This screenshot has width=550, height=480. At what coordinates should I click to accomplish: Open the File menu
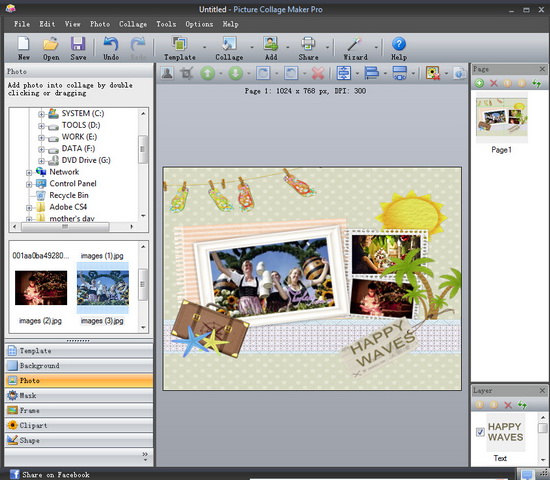(x=22, y=24)
